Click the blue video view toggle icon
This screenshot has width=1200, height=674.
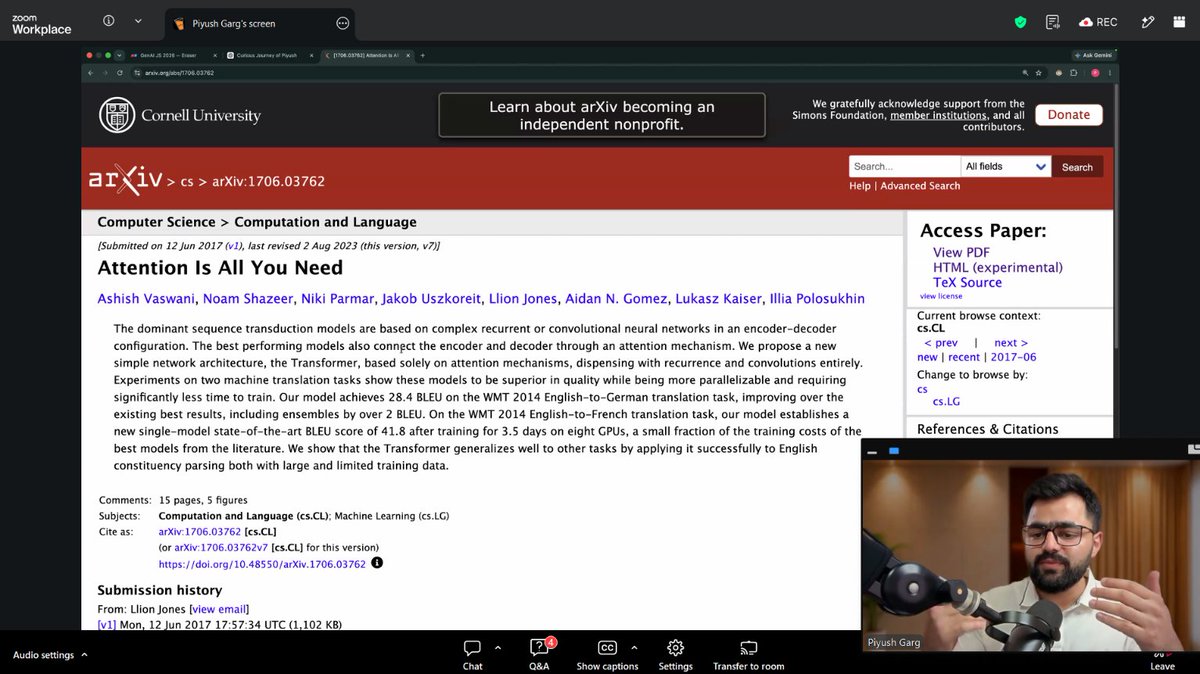(x=894, y=451)
